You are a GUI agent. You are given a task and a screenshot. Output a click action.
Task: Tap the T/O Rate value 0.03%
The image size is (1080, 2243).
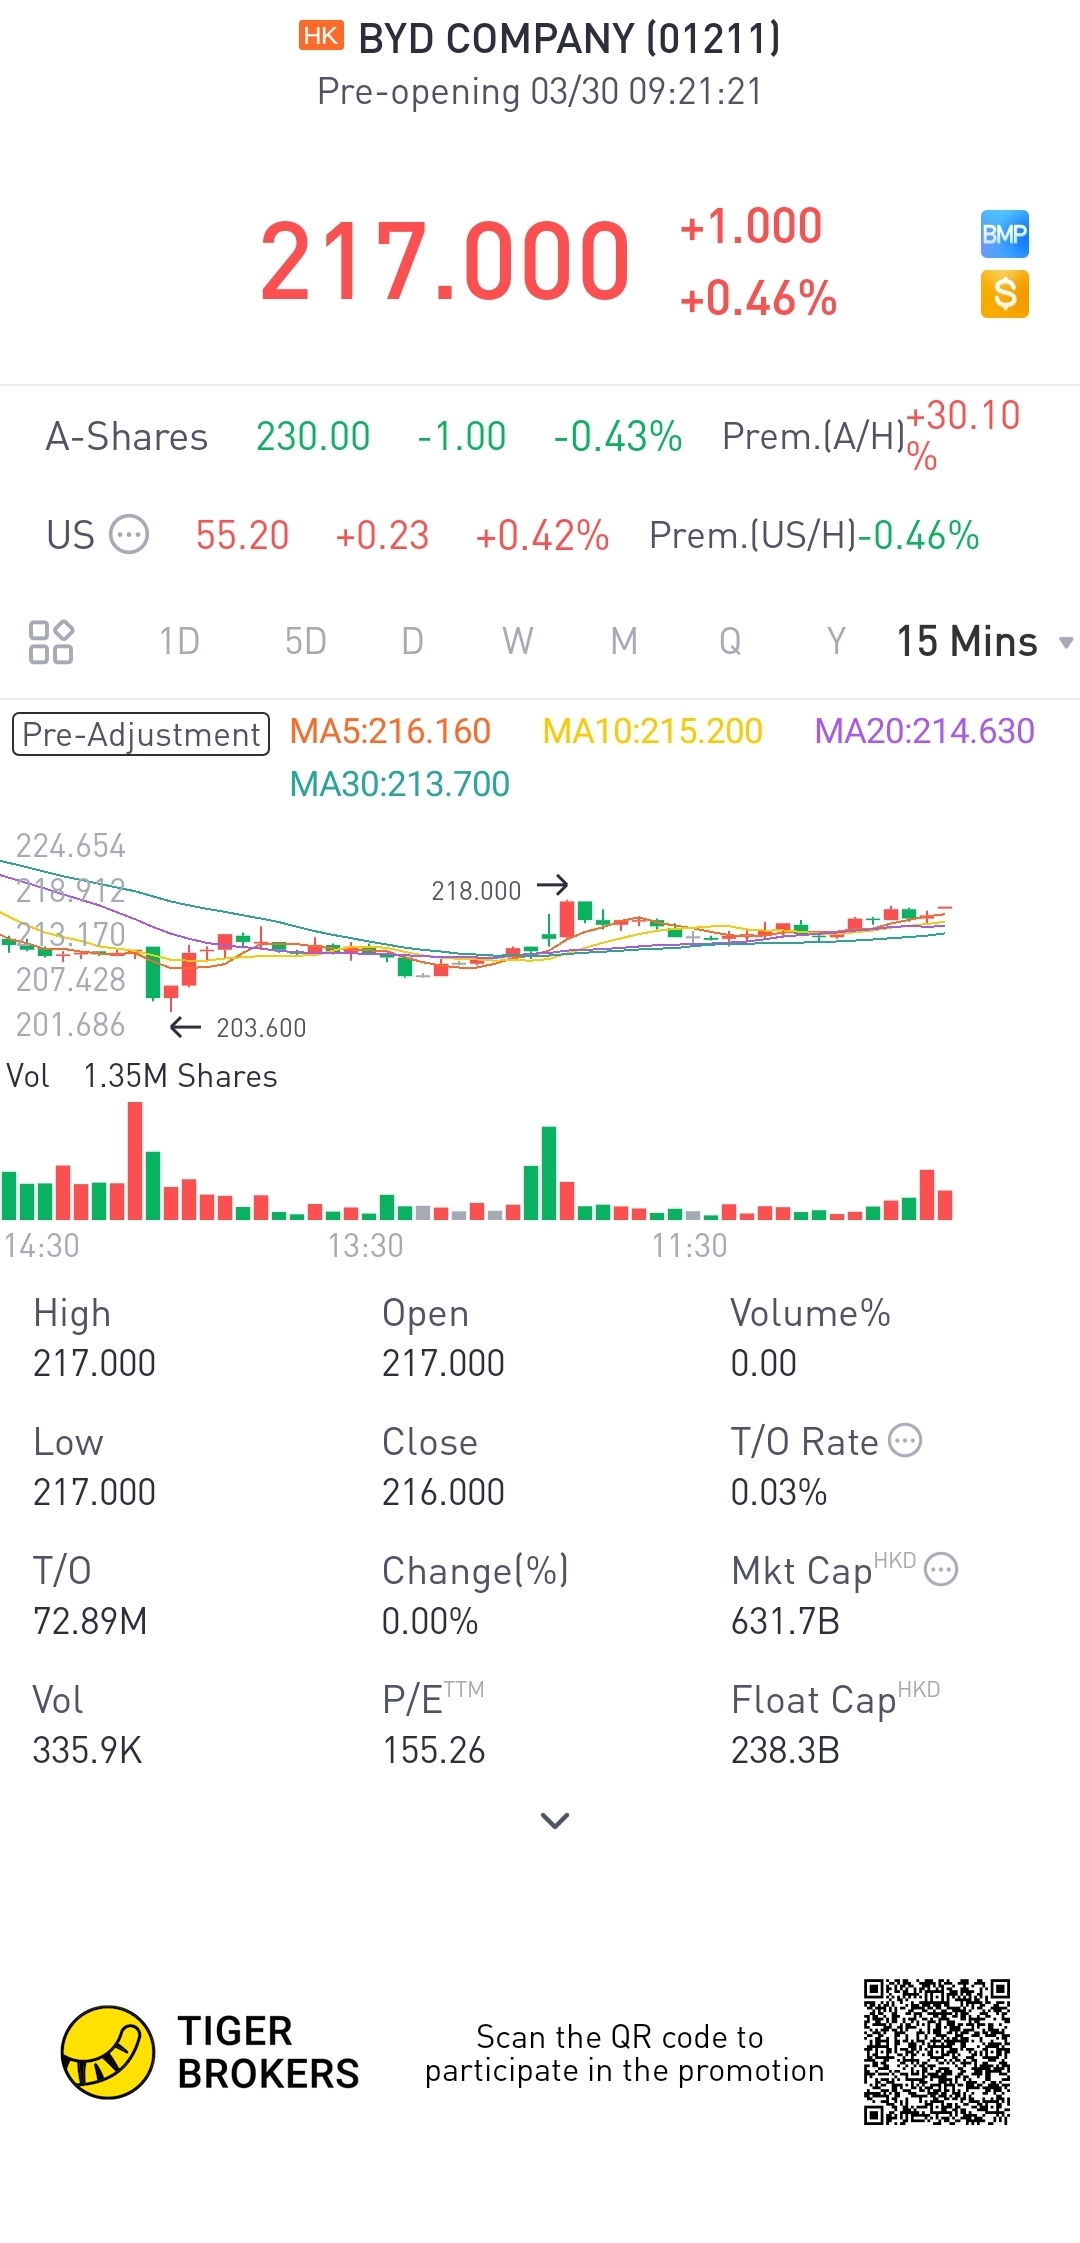(779, 1492)
